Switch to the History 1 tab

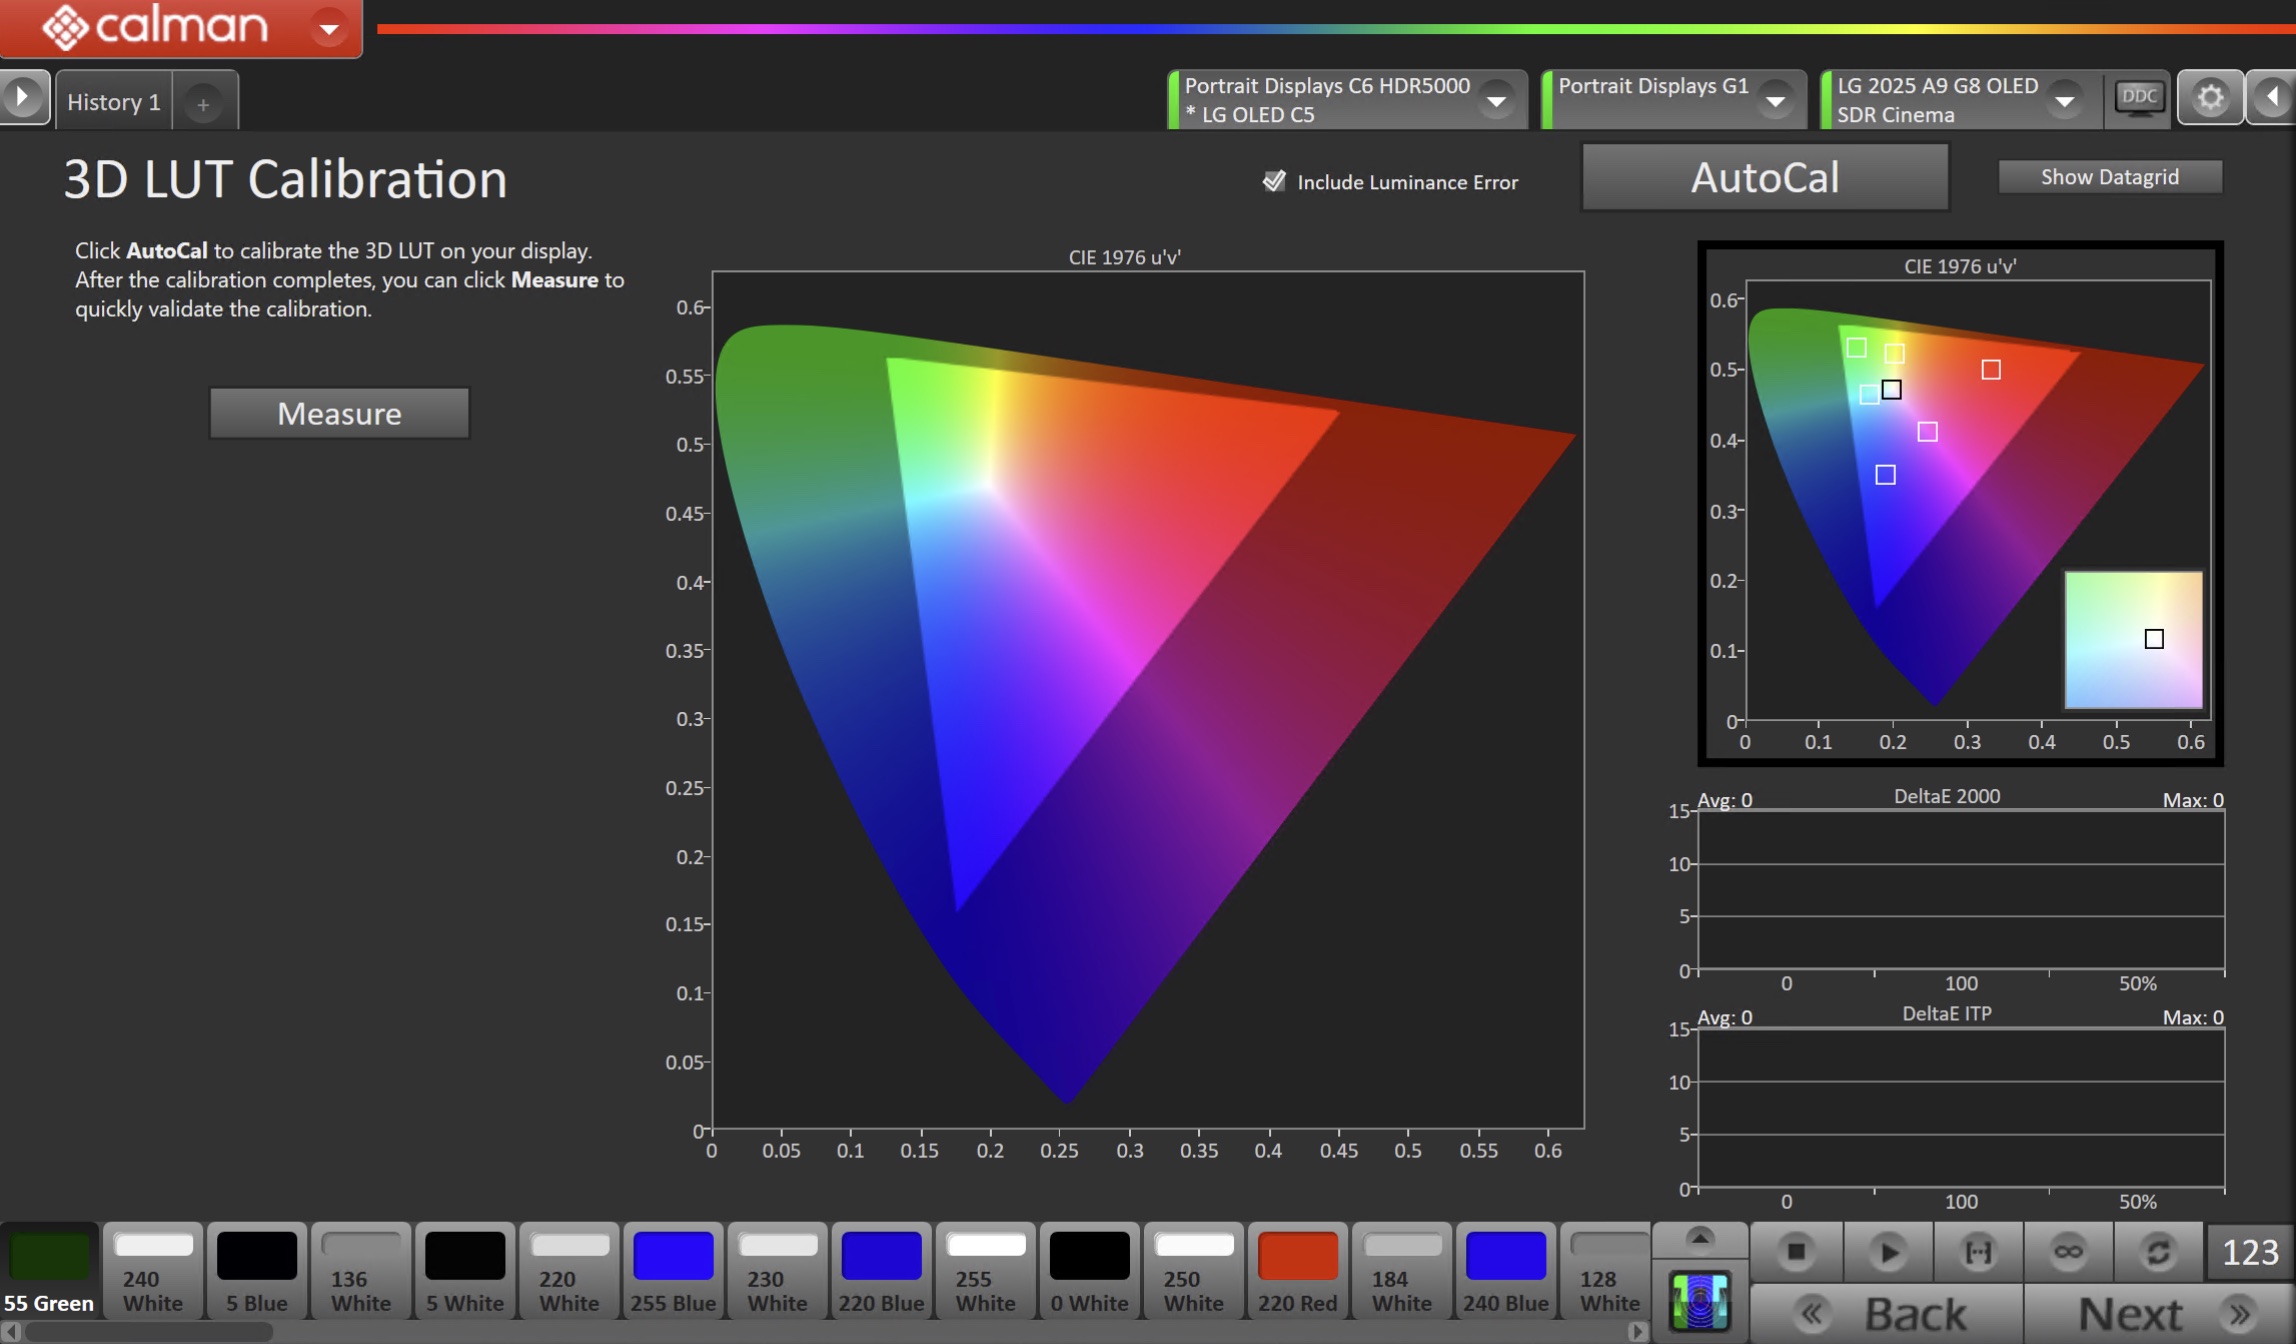point(113,102)
